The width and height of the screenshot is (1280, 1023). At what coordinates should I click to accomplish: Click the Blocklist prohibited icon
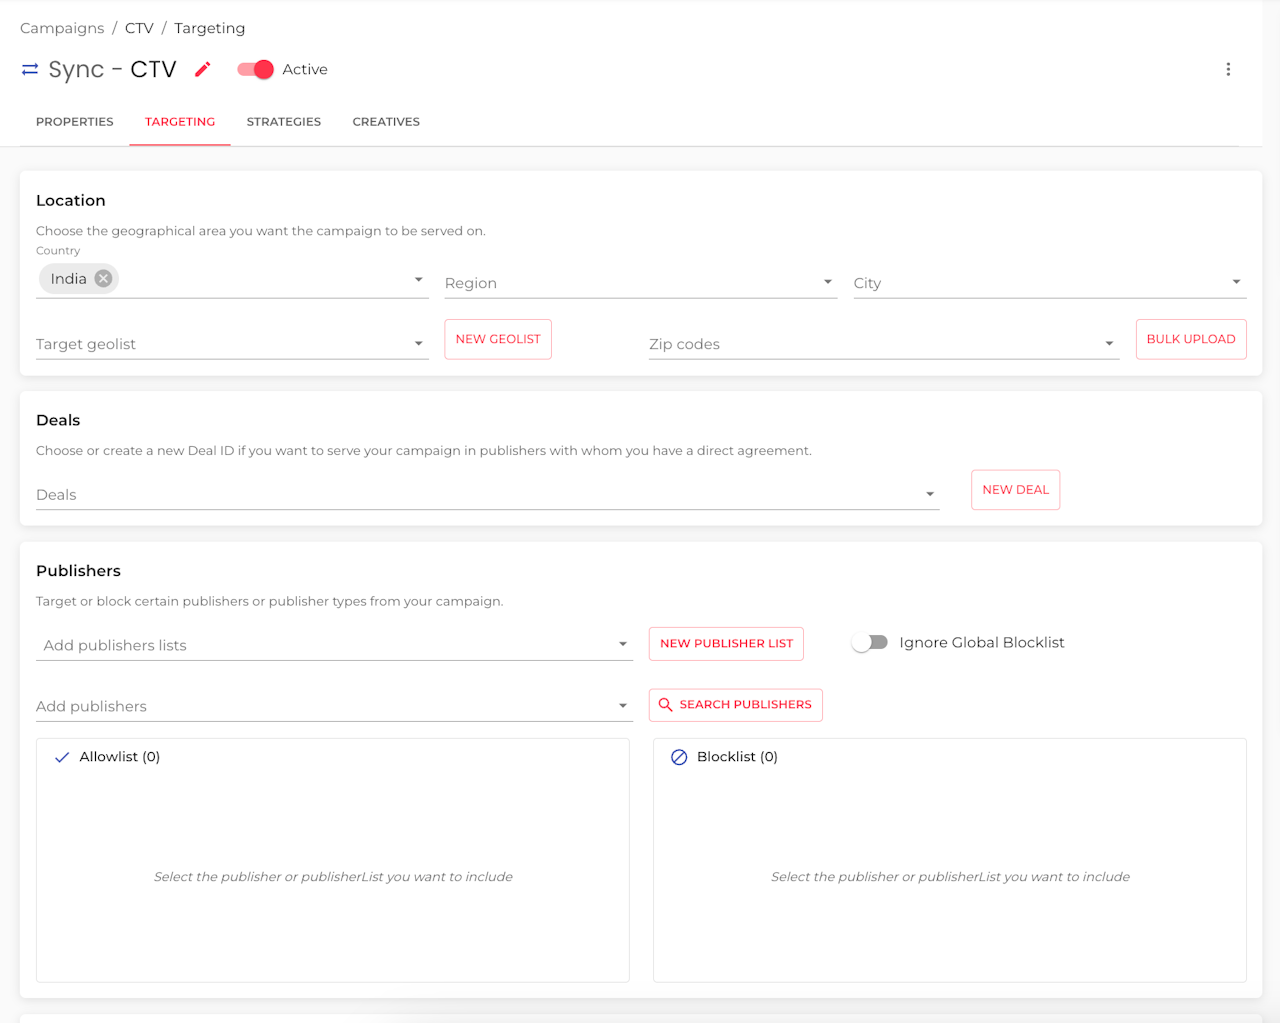pos(679,757)
